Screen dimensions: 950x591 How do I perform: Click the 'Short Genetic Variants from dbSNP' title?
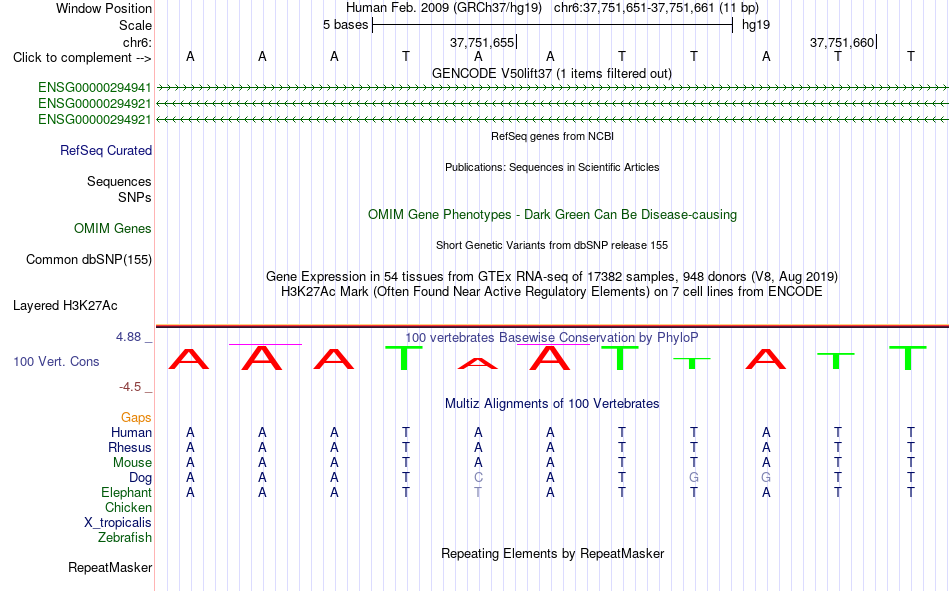[x=551, y=245]
